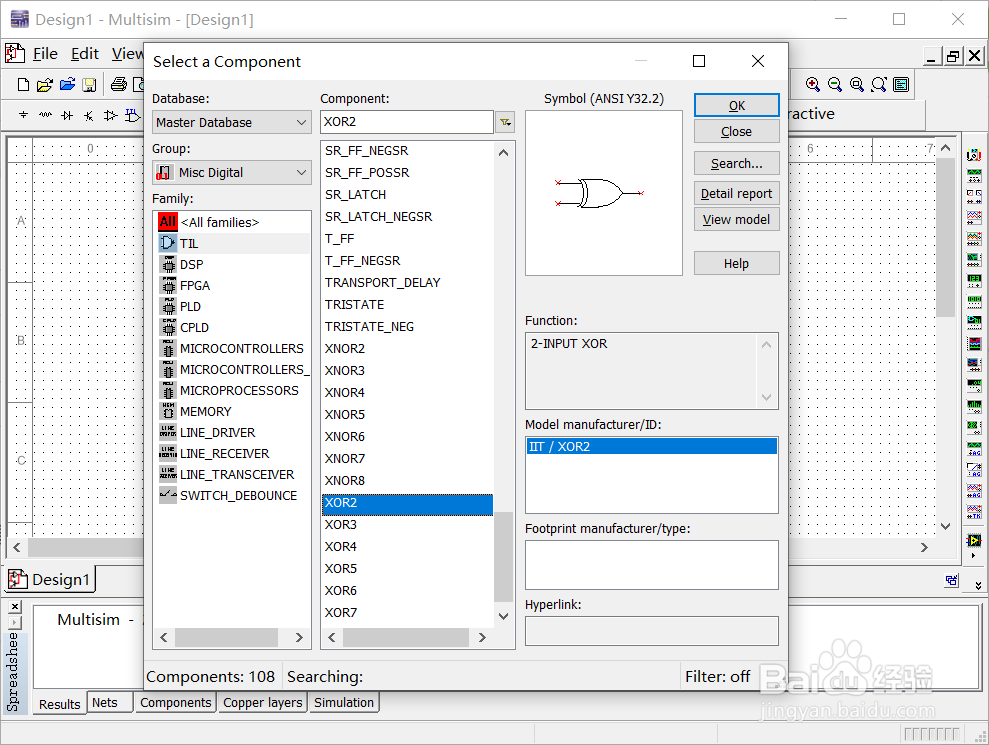Select the Function generator instrument icon

pos(974,175)
